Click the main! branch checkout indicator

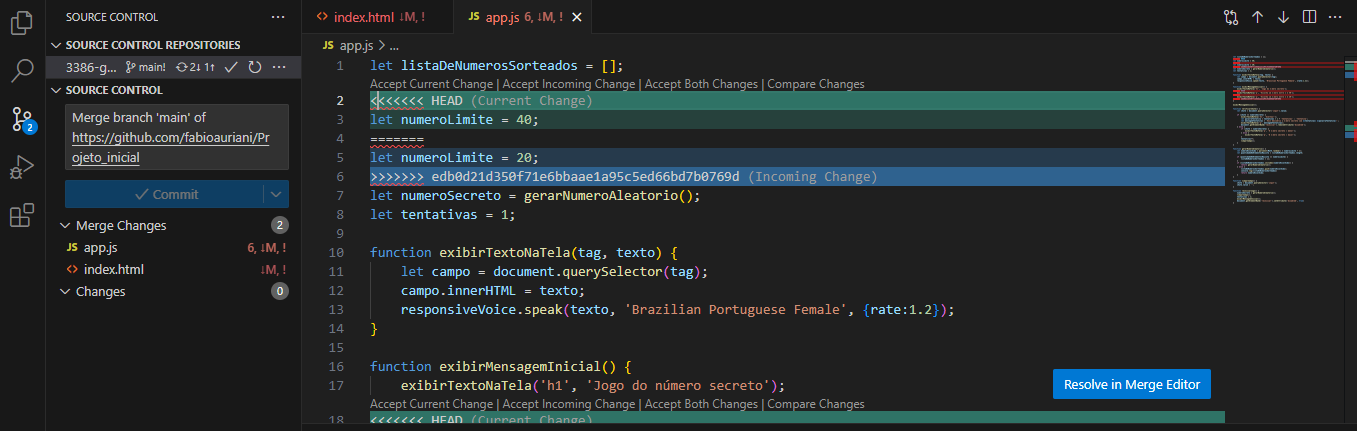(146, 67)
